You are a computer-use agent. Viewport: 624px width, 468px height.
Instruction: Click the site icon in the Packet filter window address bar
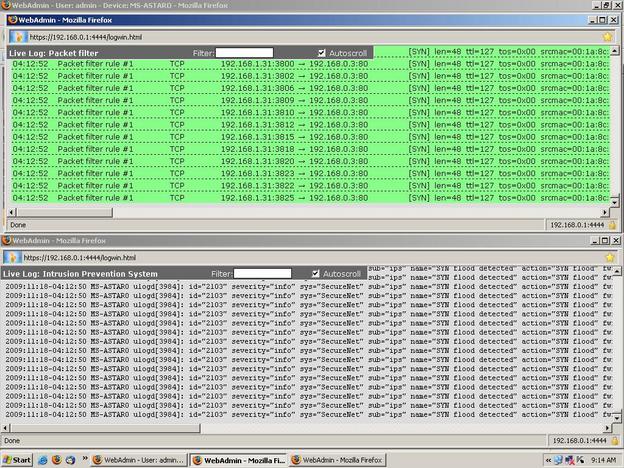tap(18, 37)
